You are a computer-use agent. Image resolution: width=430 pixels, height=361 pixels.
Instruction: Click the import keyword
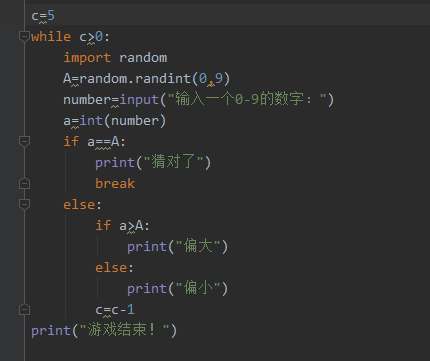coord(87,58)
